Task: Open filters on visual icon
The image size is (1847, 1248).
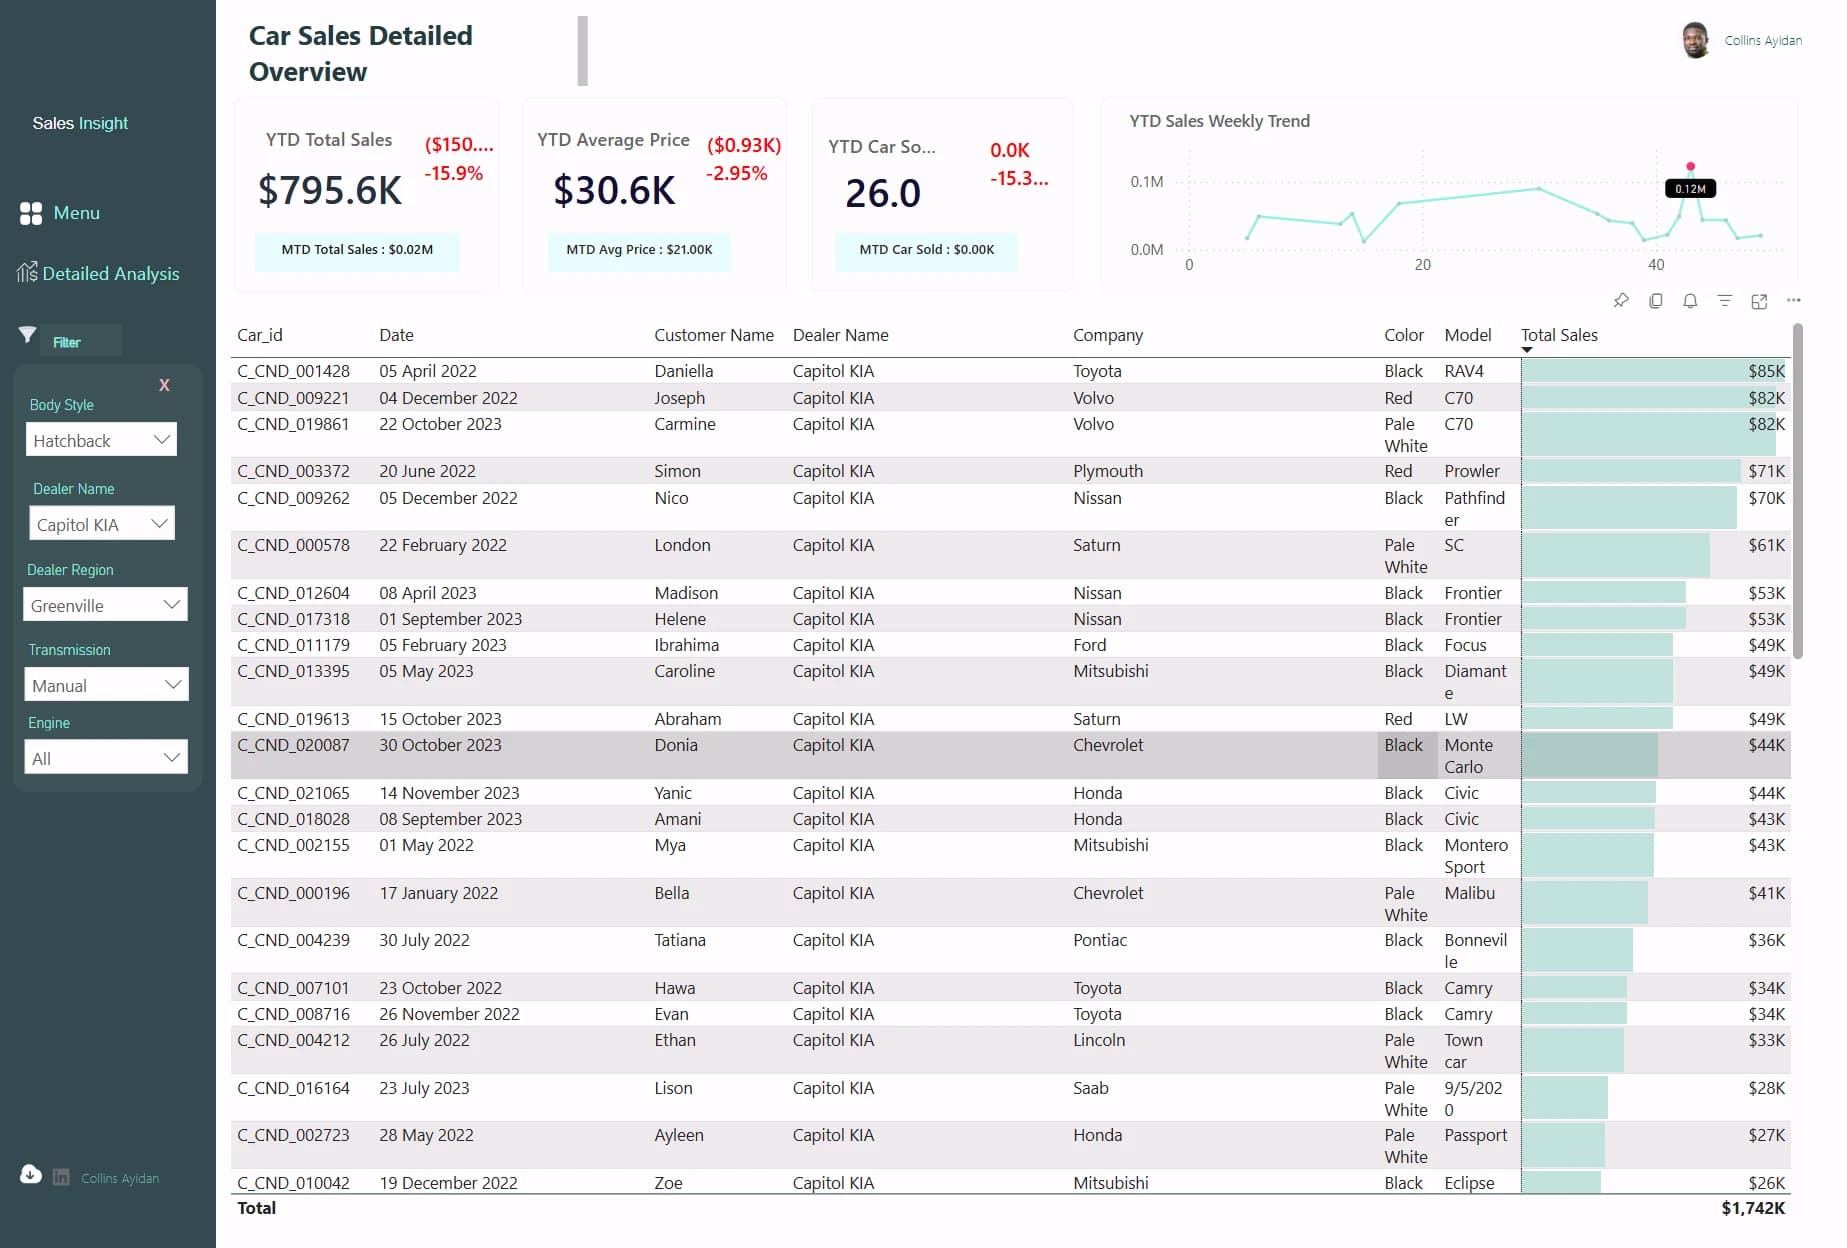Action: [1724, 300]
